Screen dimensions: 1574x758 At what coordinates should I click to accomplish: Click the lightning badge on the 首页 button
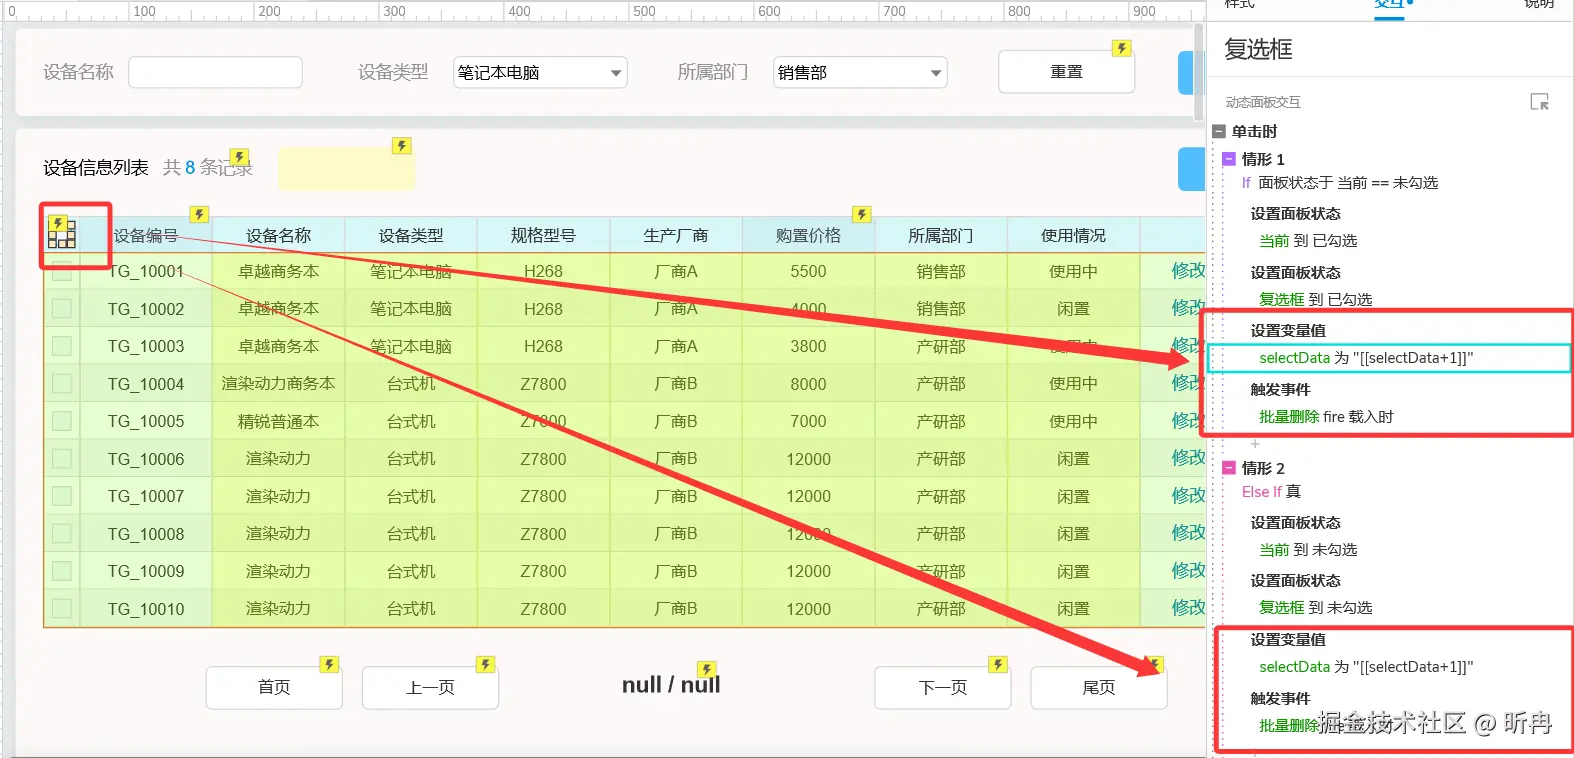[x=329, y=664]
